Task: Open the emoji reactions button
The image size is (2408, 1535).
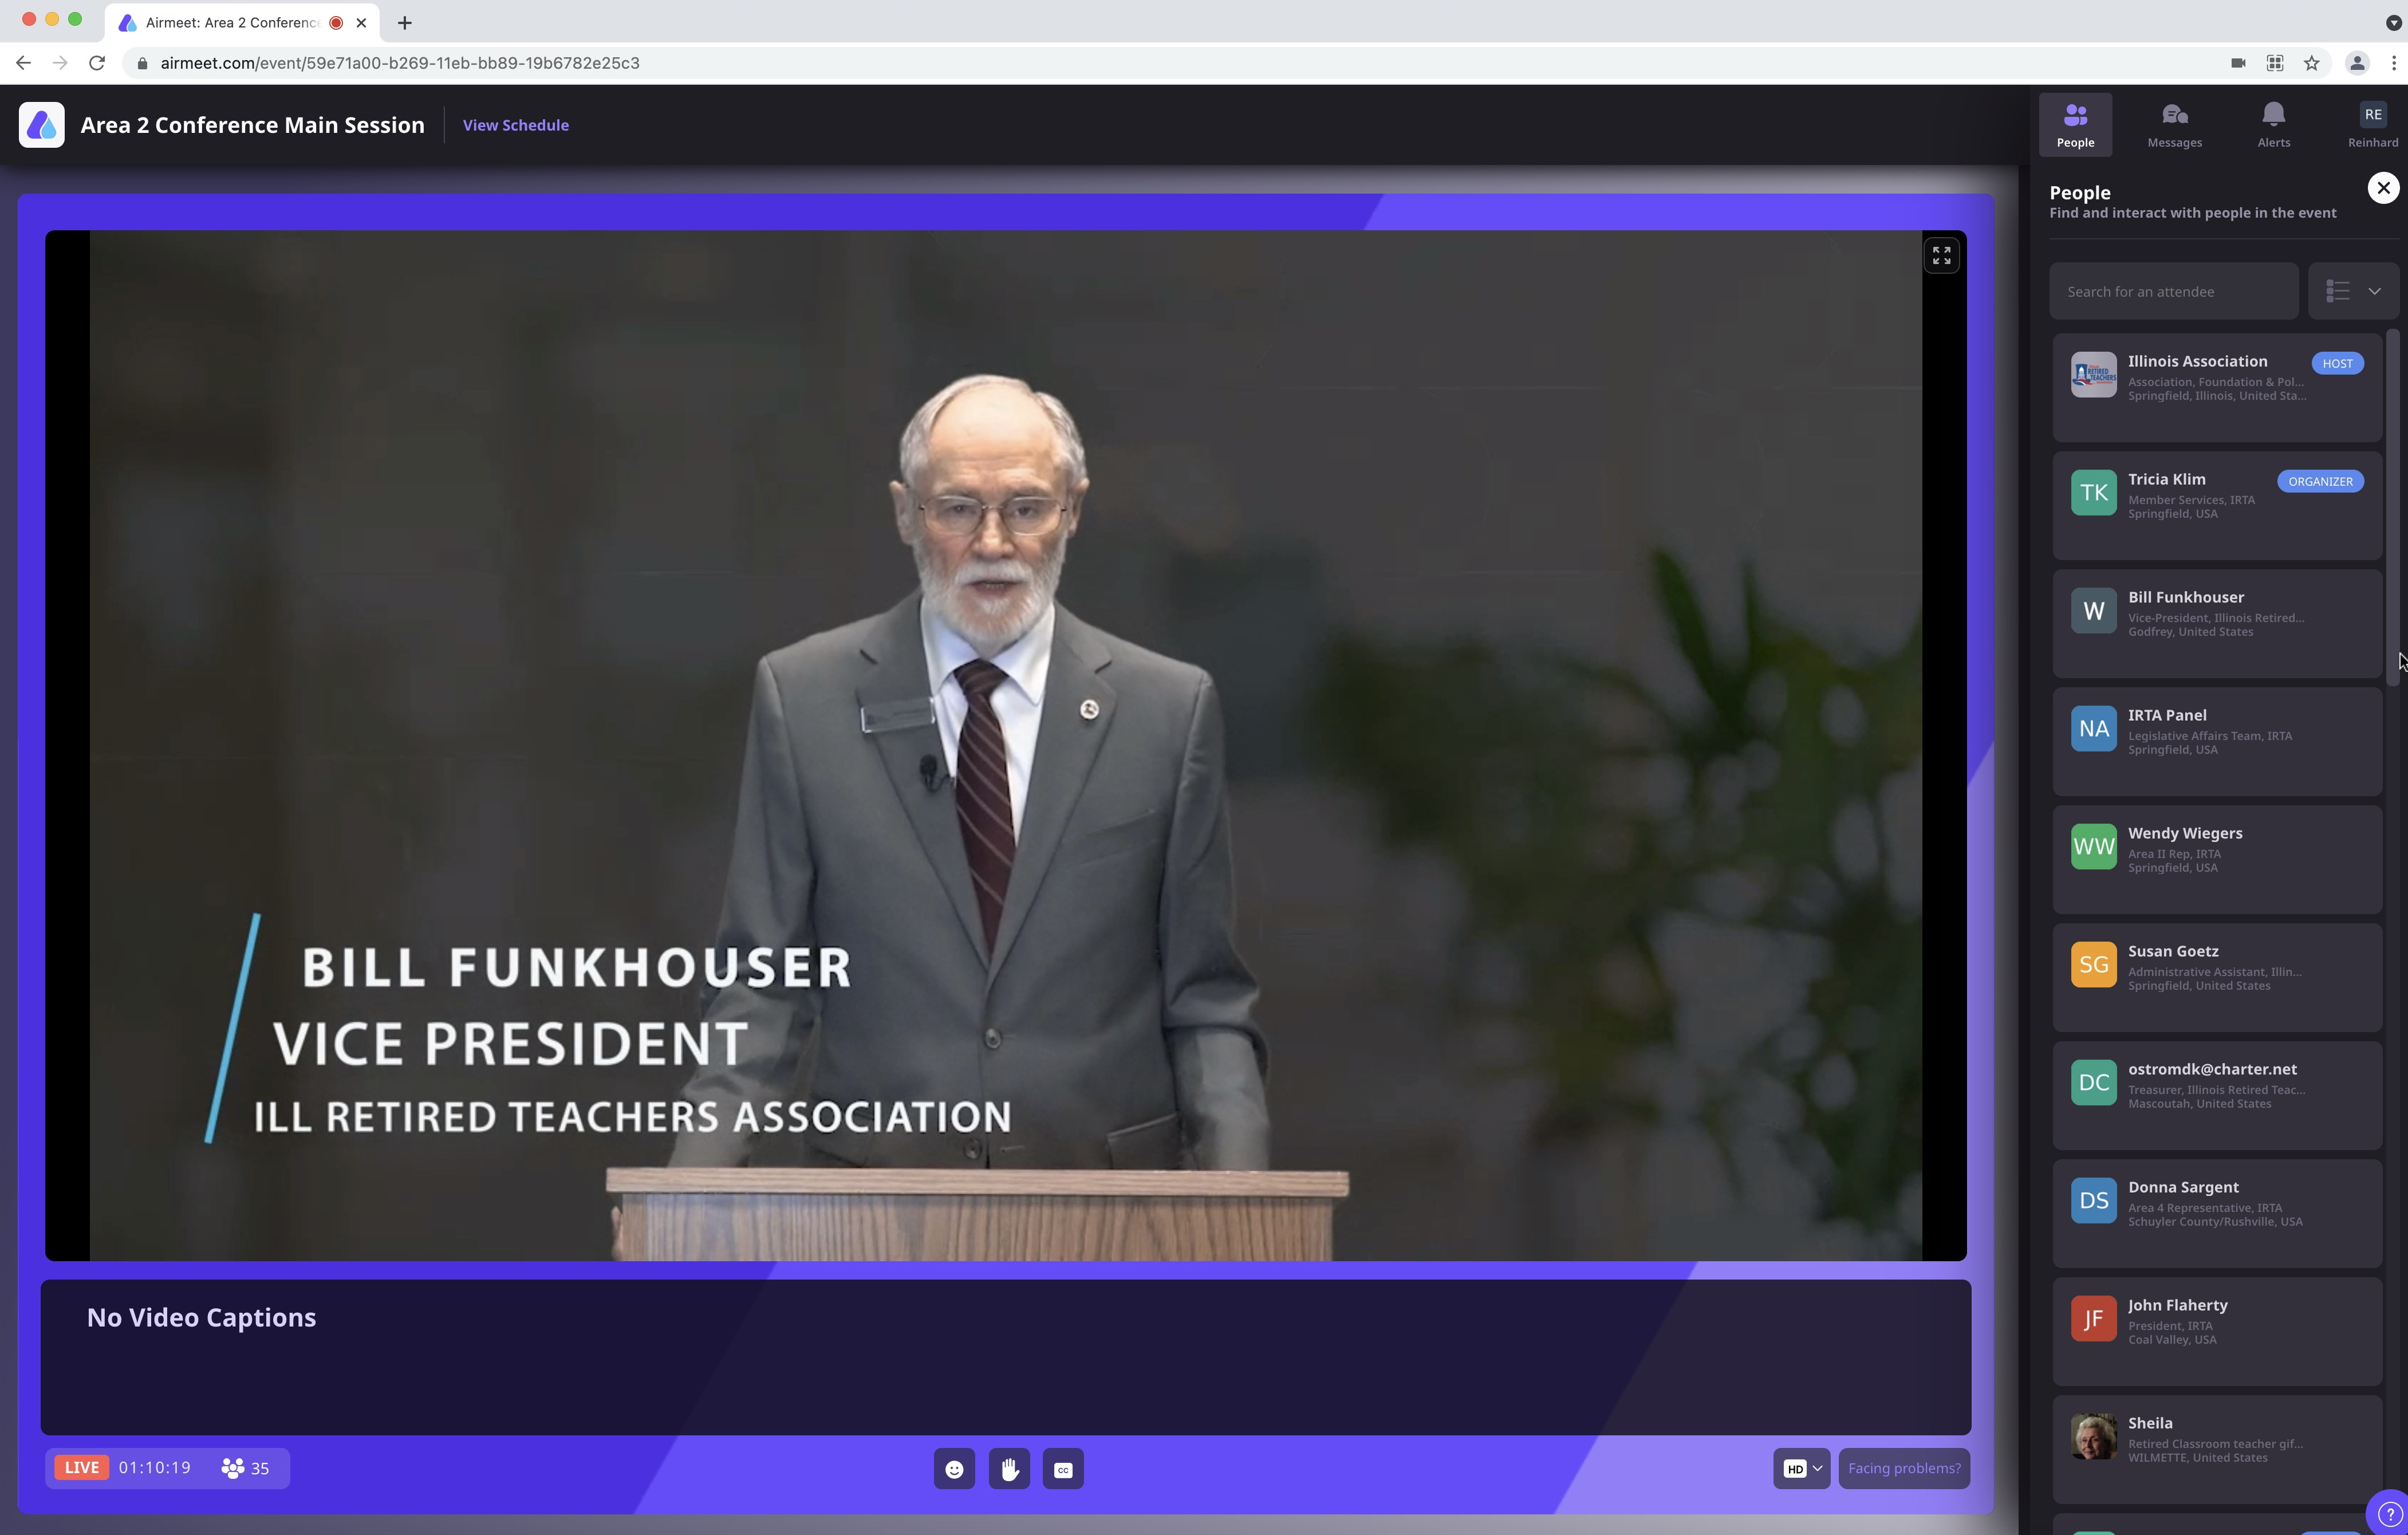Action: (954, 1469)
